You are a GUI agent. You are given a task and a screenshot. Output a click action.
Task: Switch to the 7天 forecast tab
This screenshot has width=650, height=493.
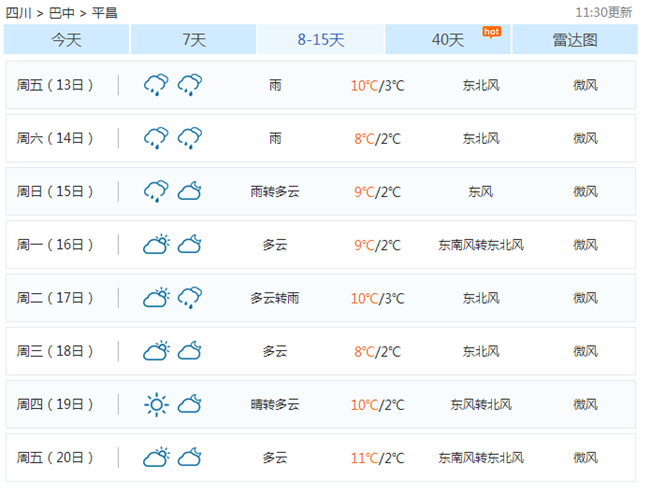click(x=194, y=39)
